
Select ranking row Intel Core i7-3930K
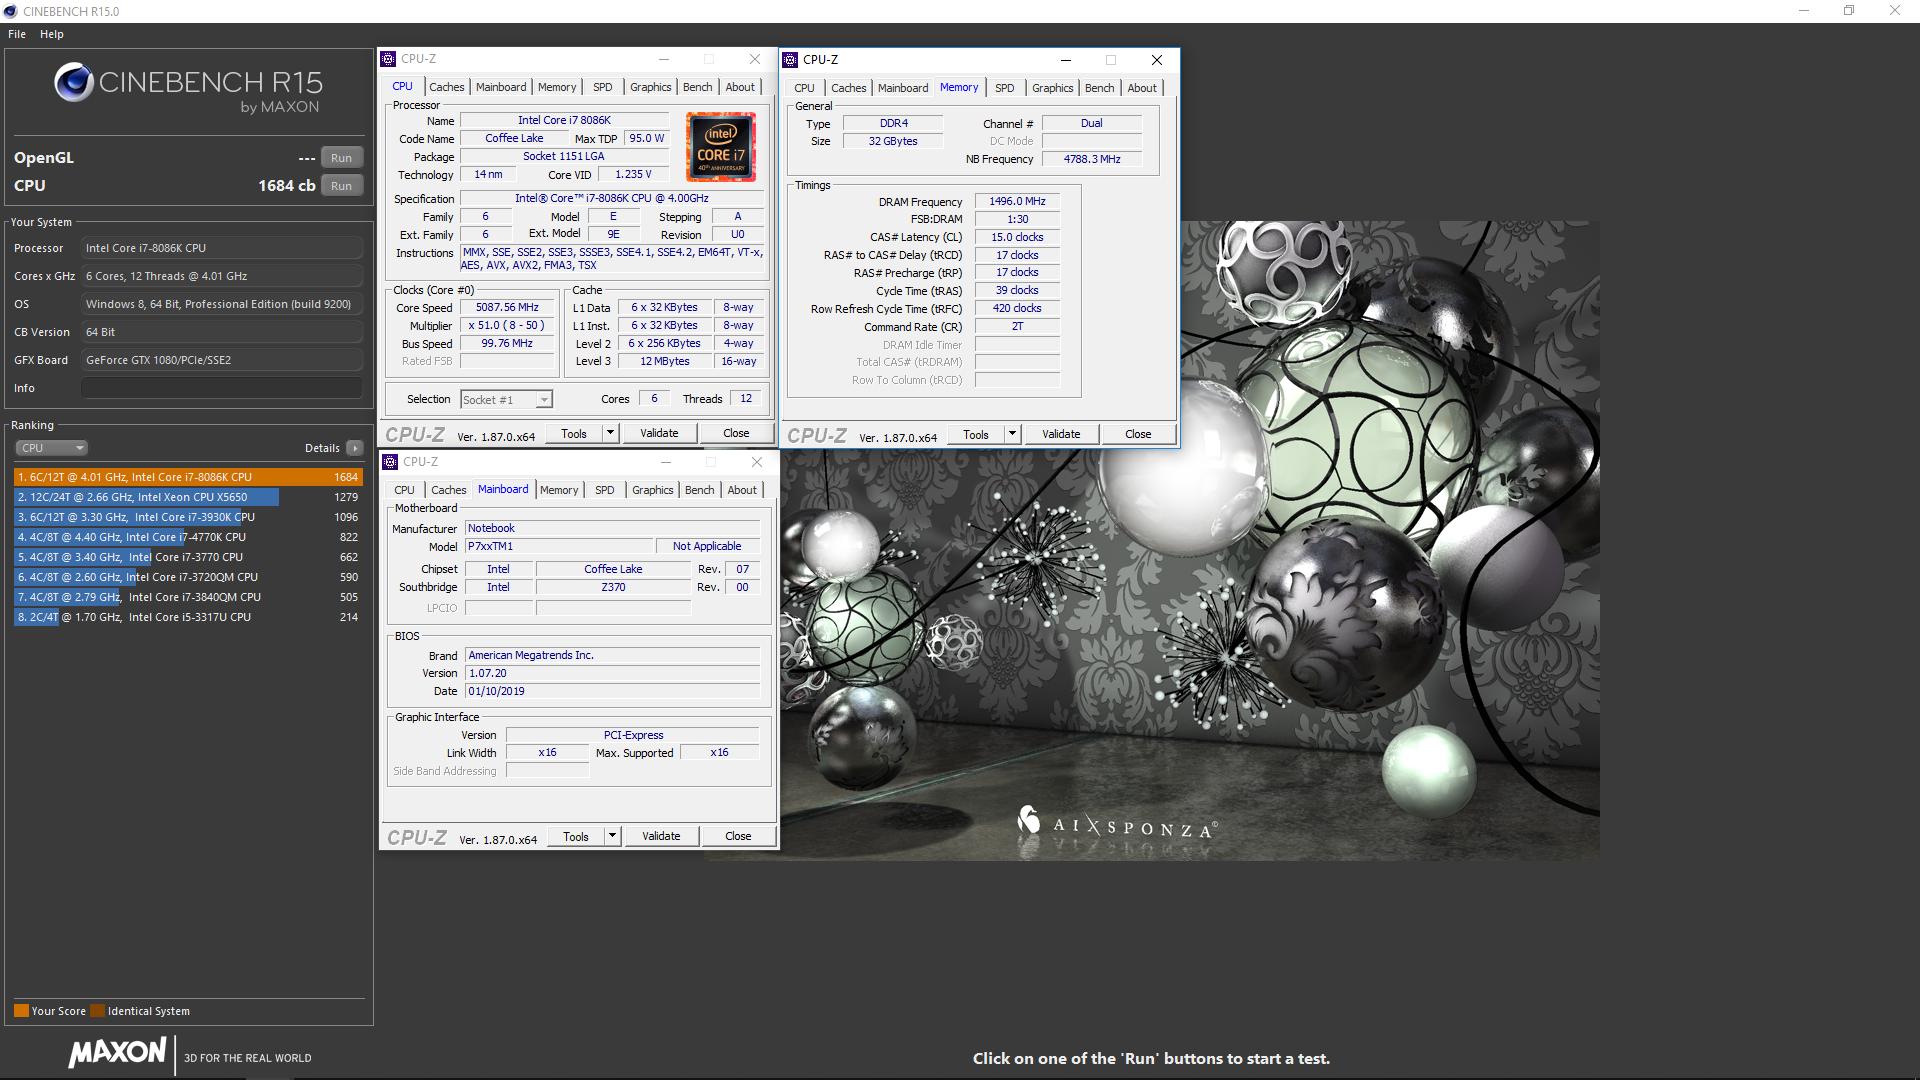[188, 517]
